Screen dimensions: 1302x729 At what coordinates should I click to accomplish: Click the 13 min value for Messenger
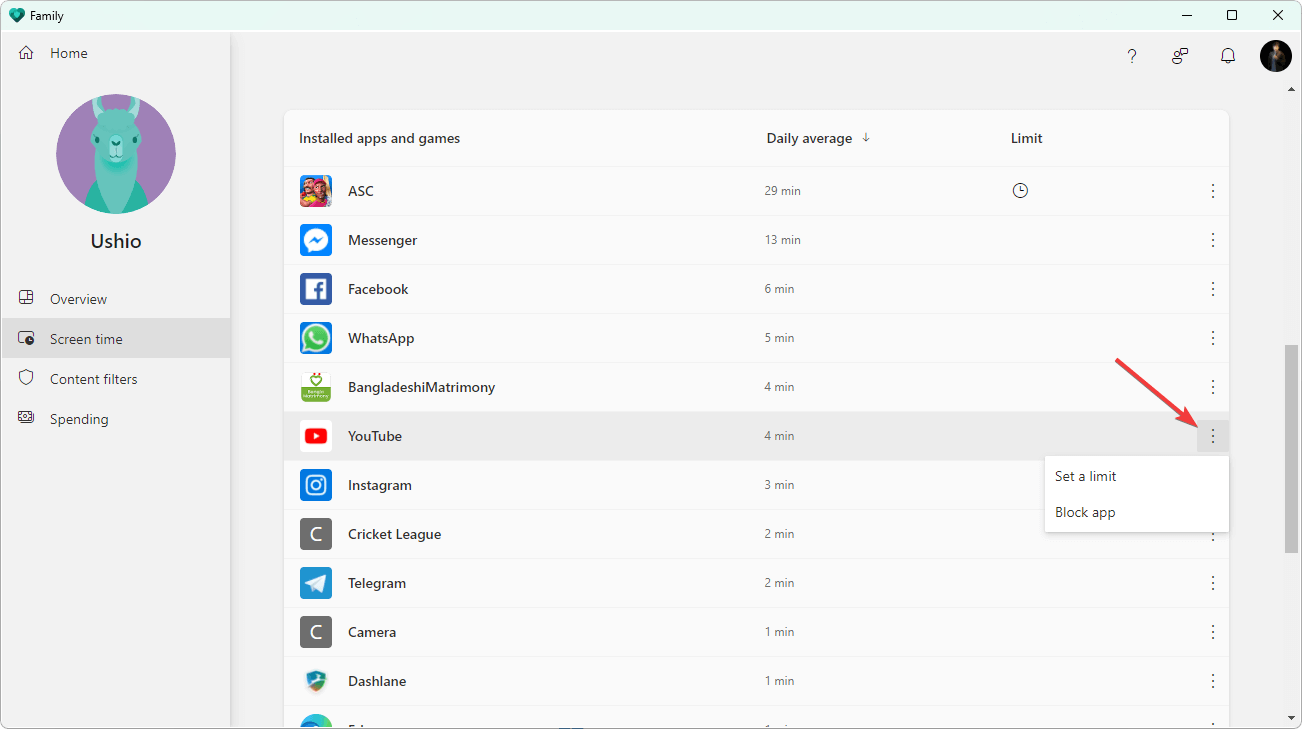click(783, 240)
